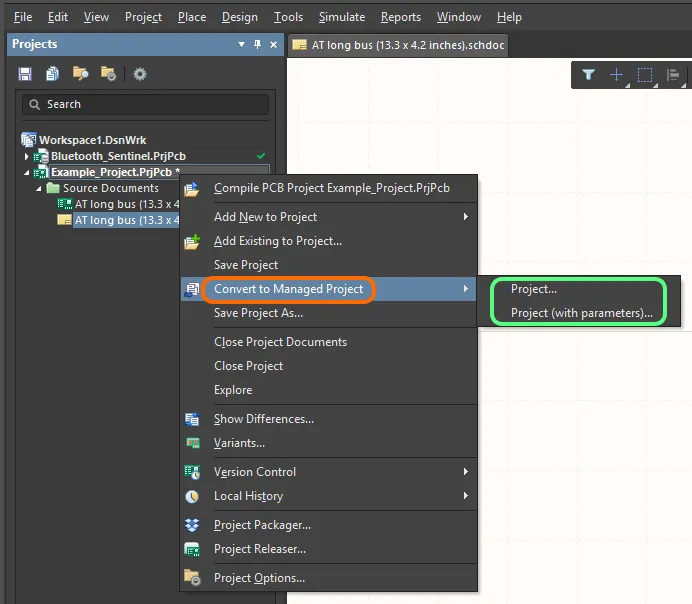Click the Project Releaser icon
This screenshot has width=692, height=604.
click(x=192, y=549)
